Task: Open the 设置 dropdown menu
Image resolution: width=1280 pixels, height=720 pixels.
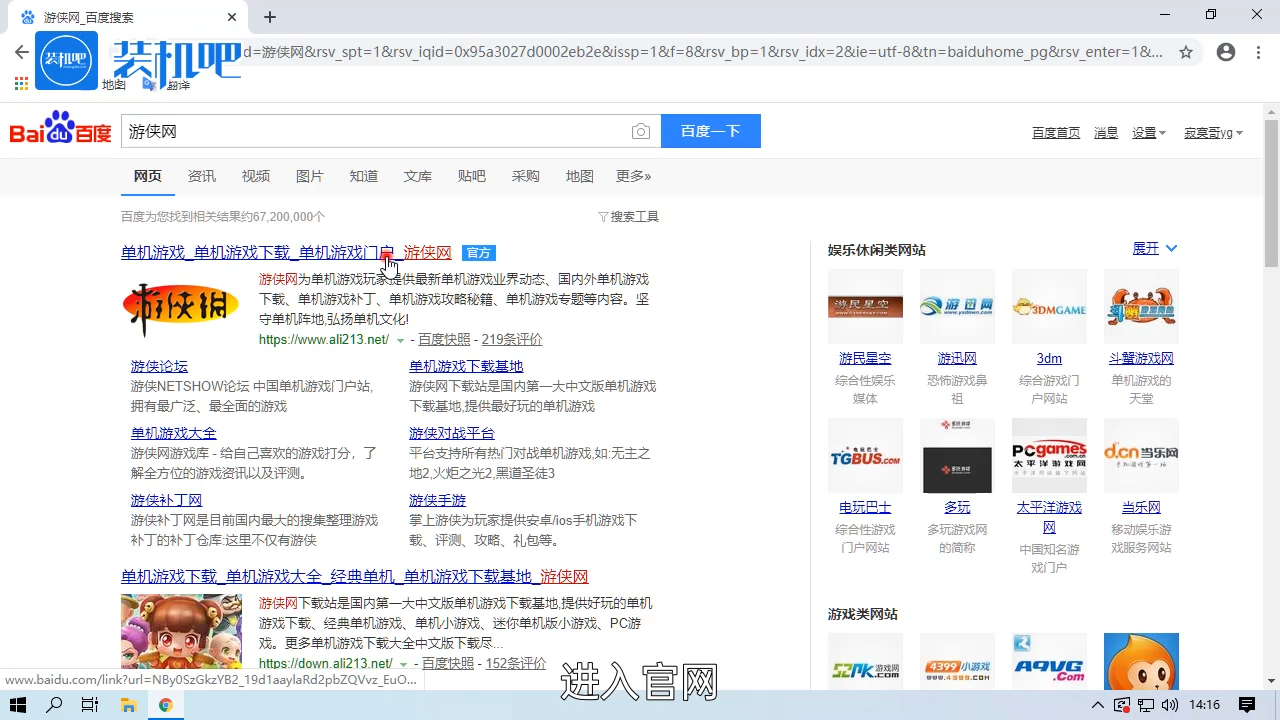Action: (1148, 133)
